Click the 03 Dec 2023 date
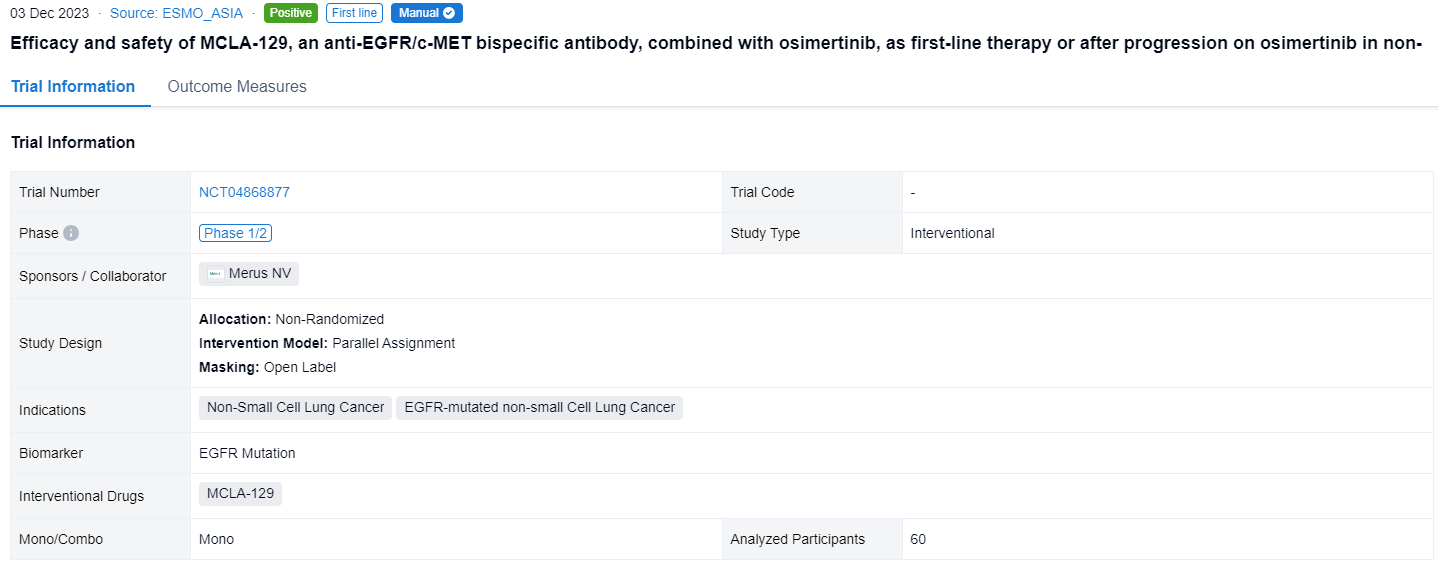The image size is (1438, 564). tap(49, 13)
